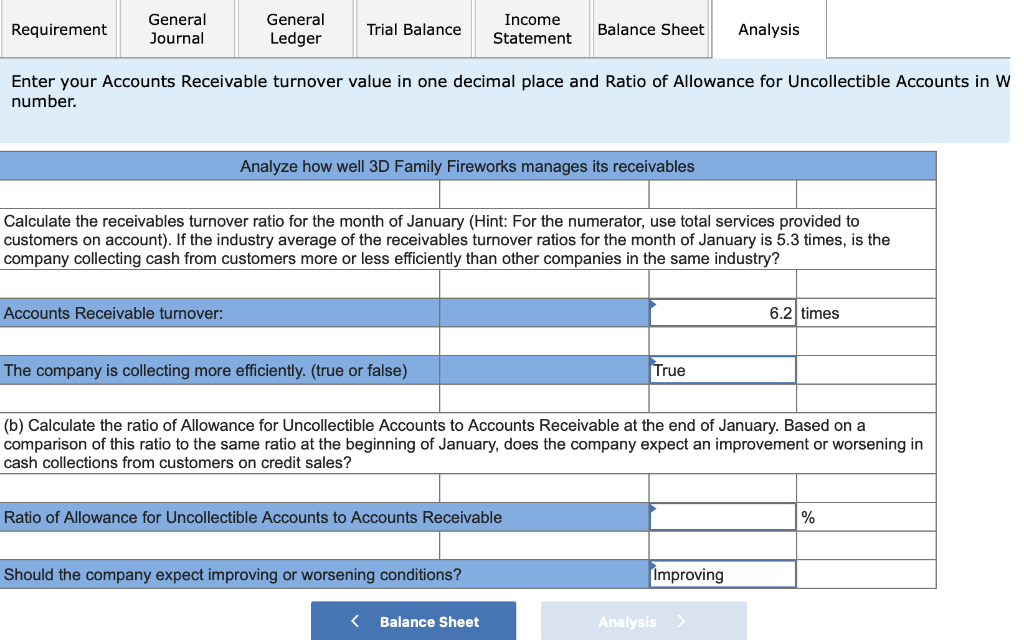
Task: Click the allowance ratio percentage input field
Action: coord(722,517)
